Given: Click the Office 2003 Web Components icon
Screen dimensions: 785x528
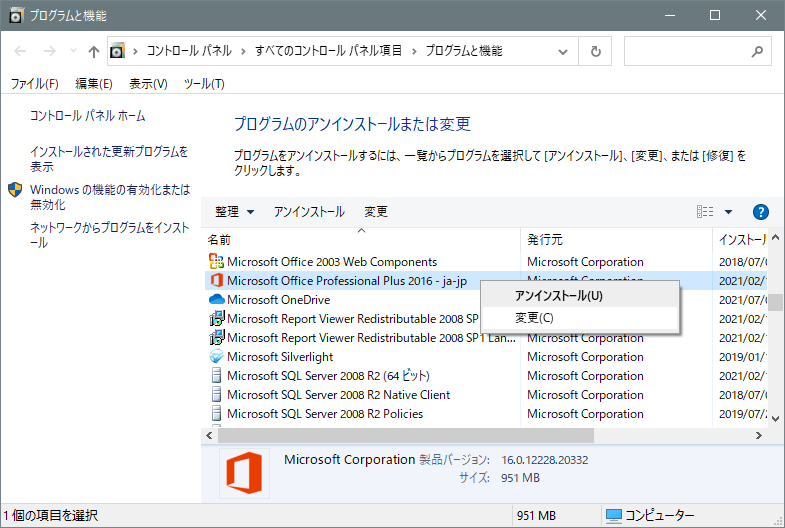Looking at the screenshot, I should click(216, 262).
